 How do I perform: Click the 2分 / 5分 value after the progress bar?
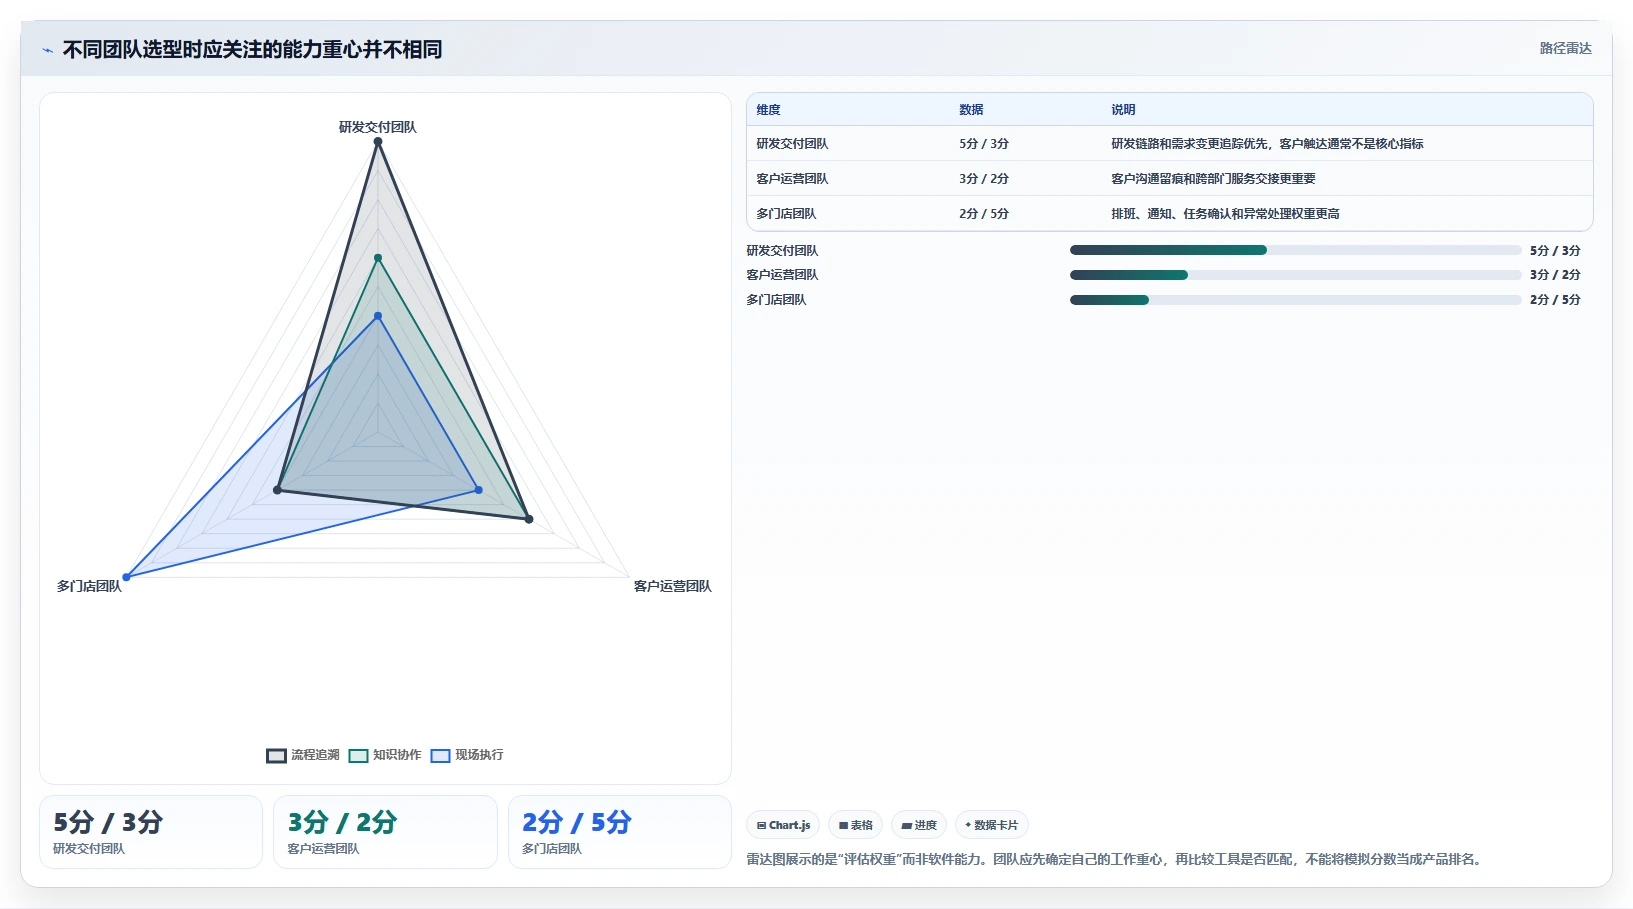tap(1555, 300)
